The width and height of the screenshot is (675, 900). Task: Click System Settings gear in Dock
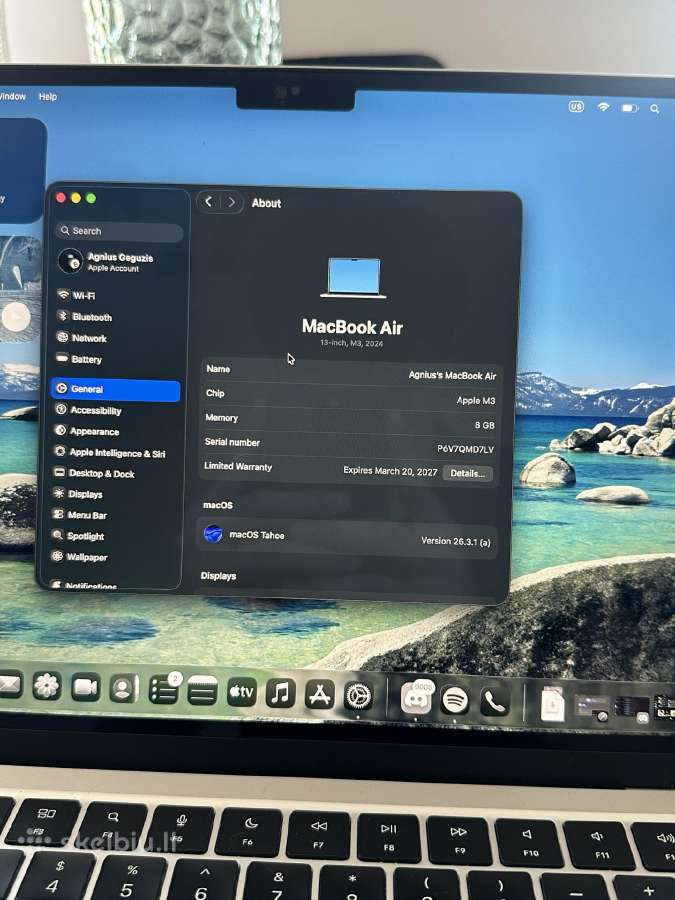(x=359, y=697)
